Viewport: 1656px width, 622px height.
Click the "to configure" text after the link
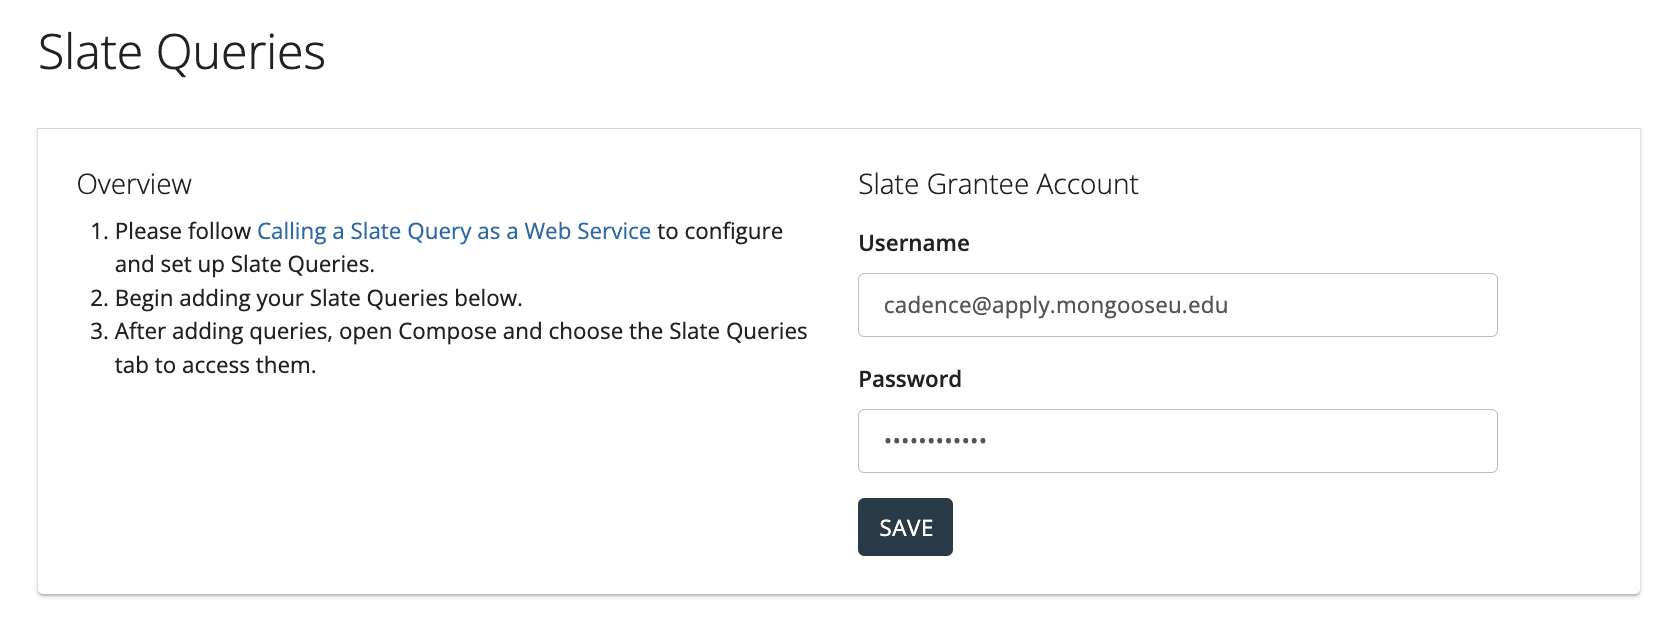(x=719, y=231)
